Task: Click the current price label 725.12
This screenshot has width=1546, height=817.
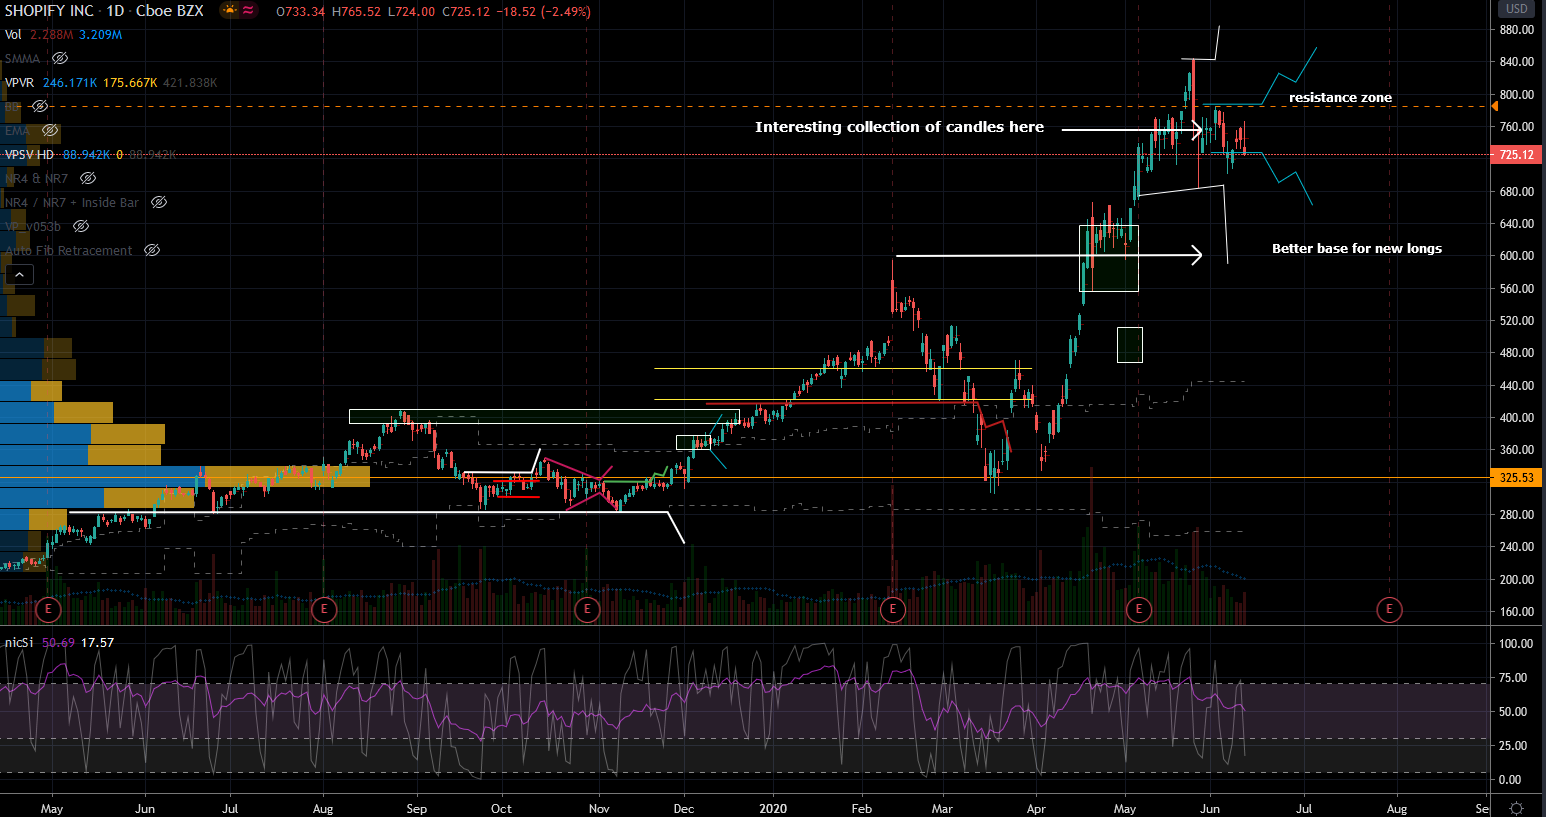Action: [x=1516, y=155]
